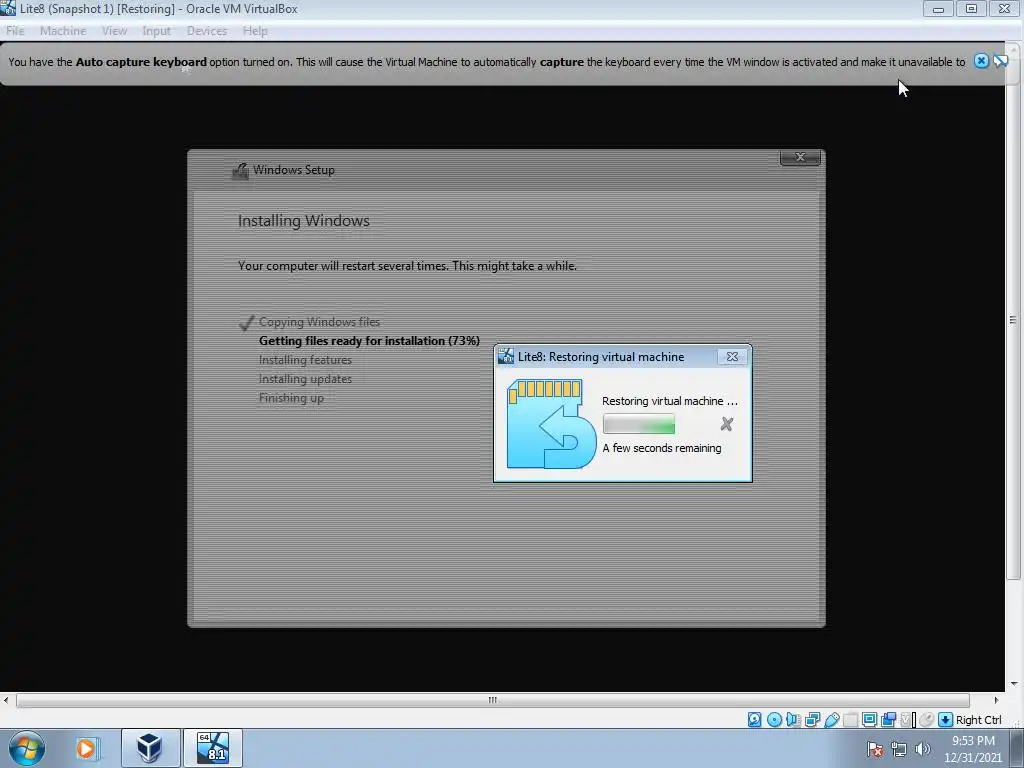Click the audio status indicator icon
This screenshot has width=1024, height=768.
[x=793, y=720]
